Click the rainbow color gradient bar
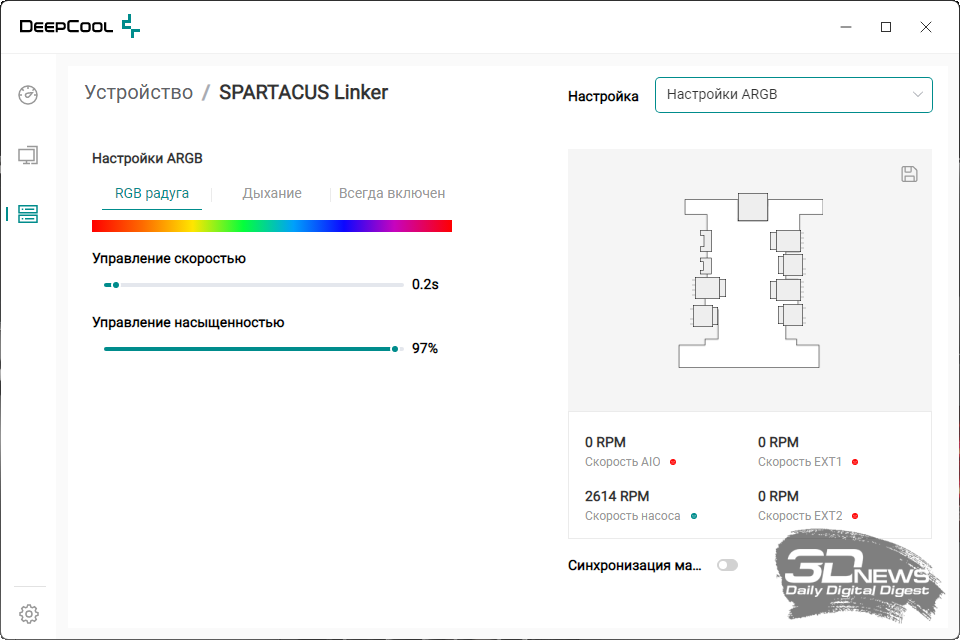This screenshot has height=640, width=960. pos(272,226)
